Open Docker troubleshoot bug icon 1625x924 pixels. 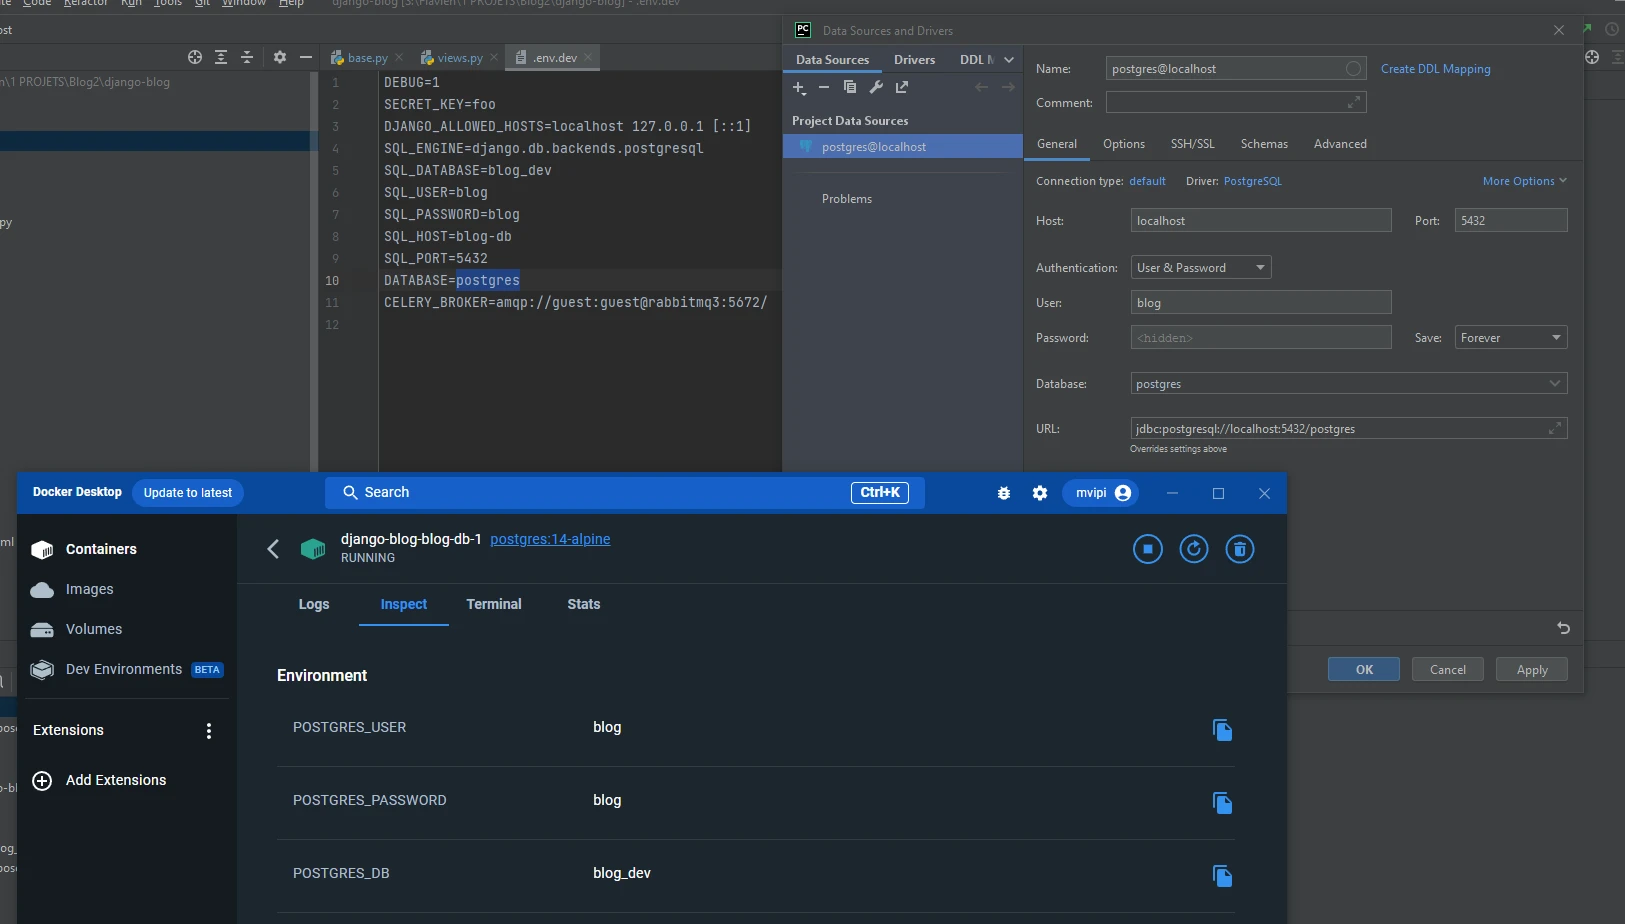tap(1004, 493)
